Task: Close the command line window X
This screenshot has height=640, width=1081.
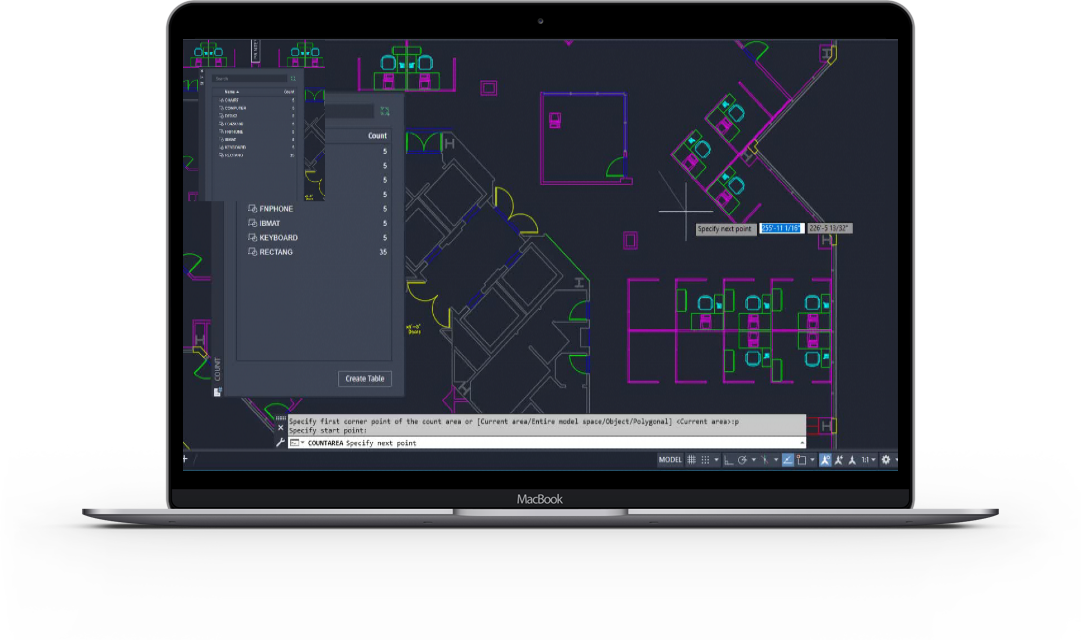Action: tap(281, 428)
